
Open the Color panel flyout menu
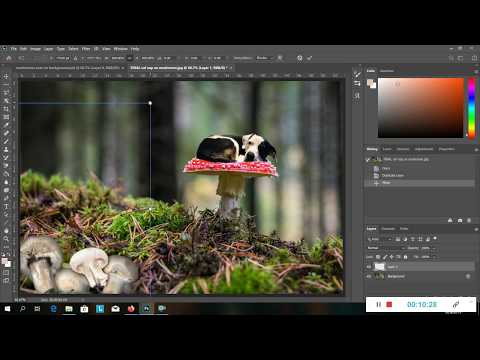coord(476,71)
